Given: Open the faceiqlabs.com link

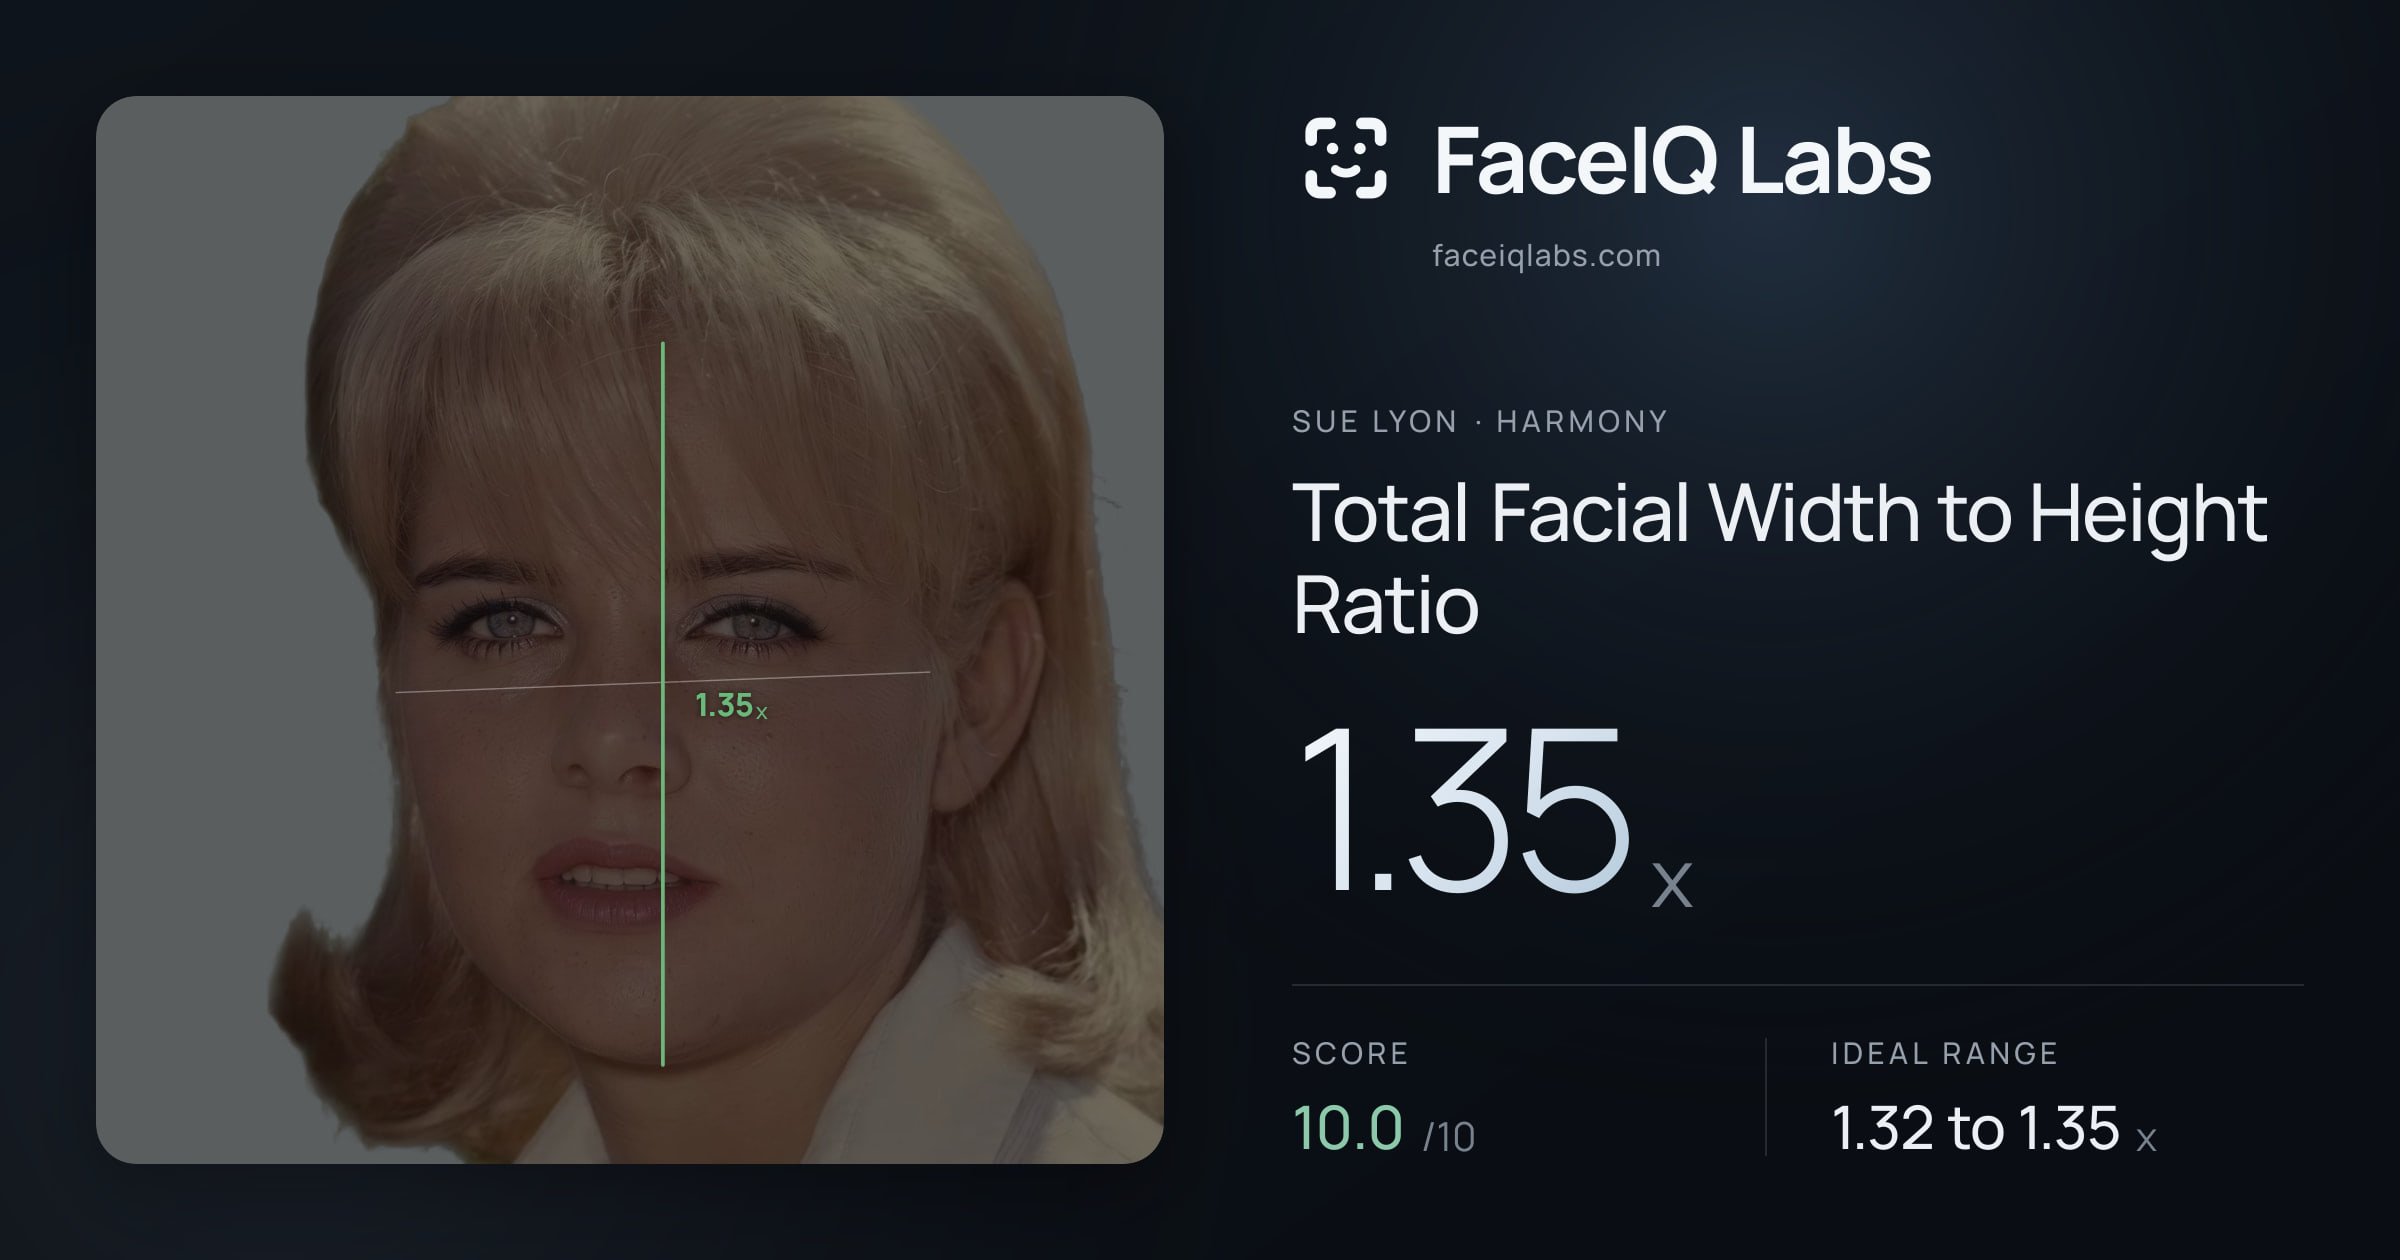Looking at the screenshot, I should pyautogui.click(x=1546, y=256).
